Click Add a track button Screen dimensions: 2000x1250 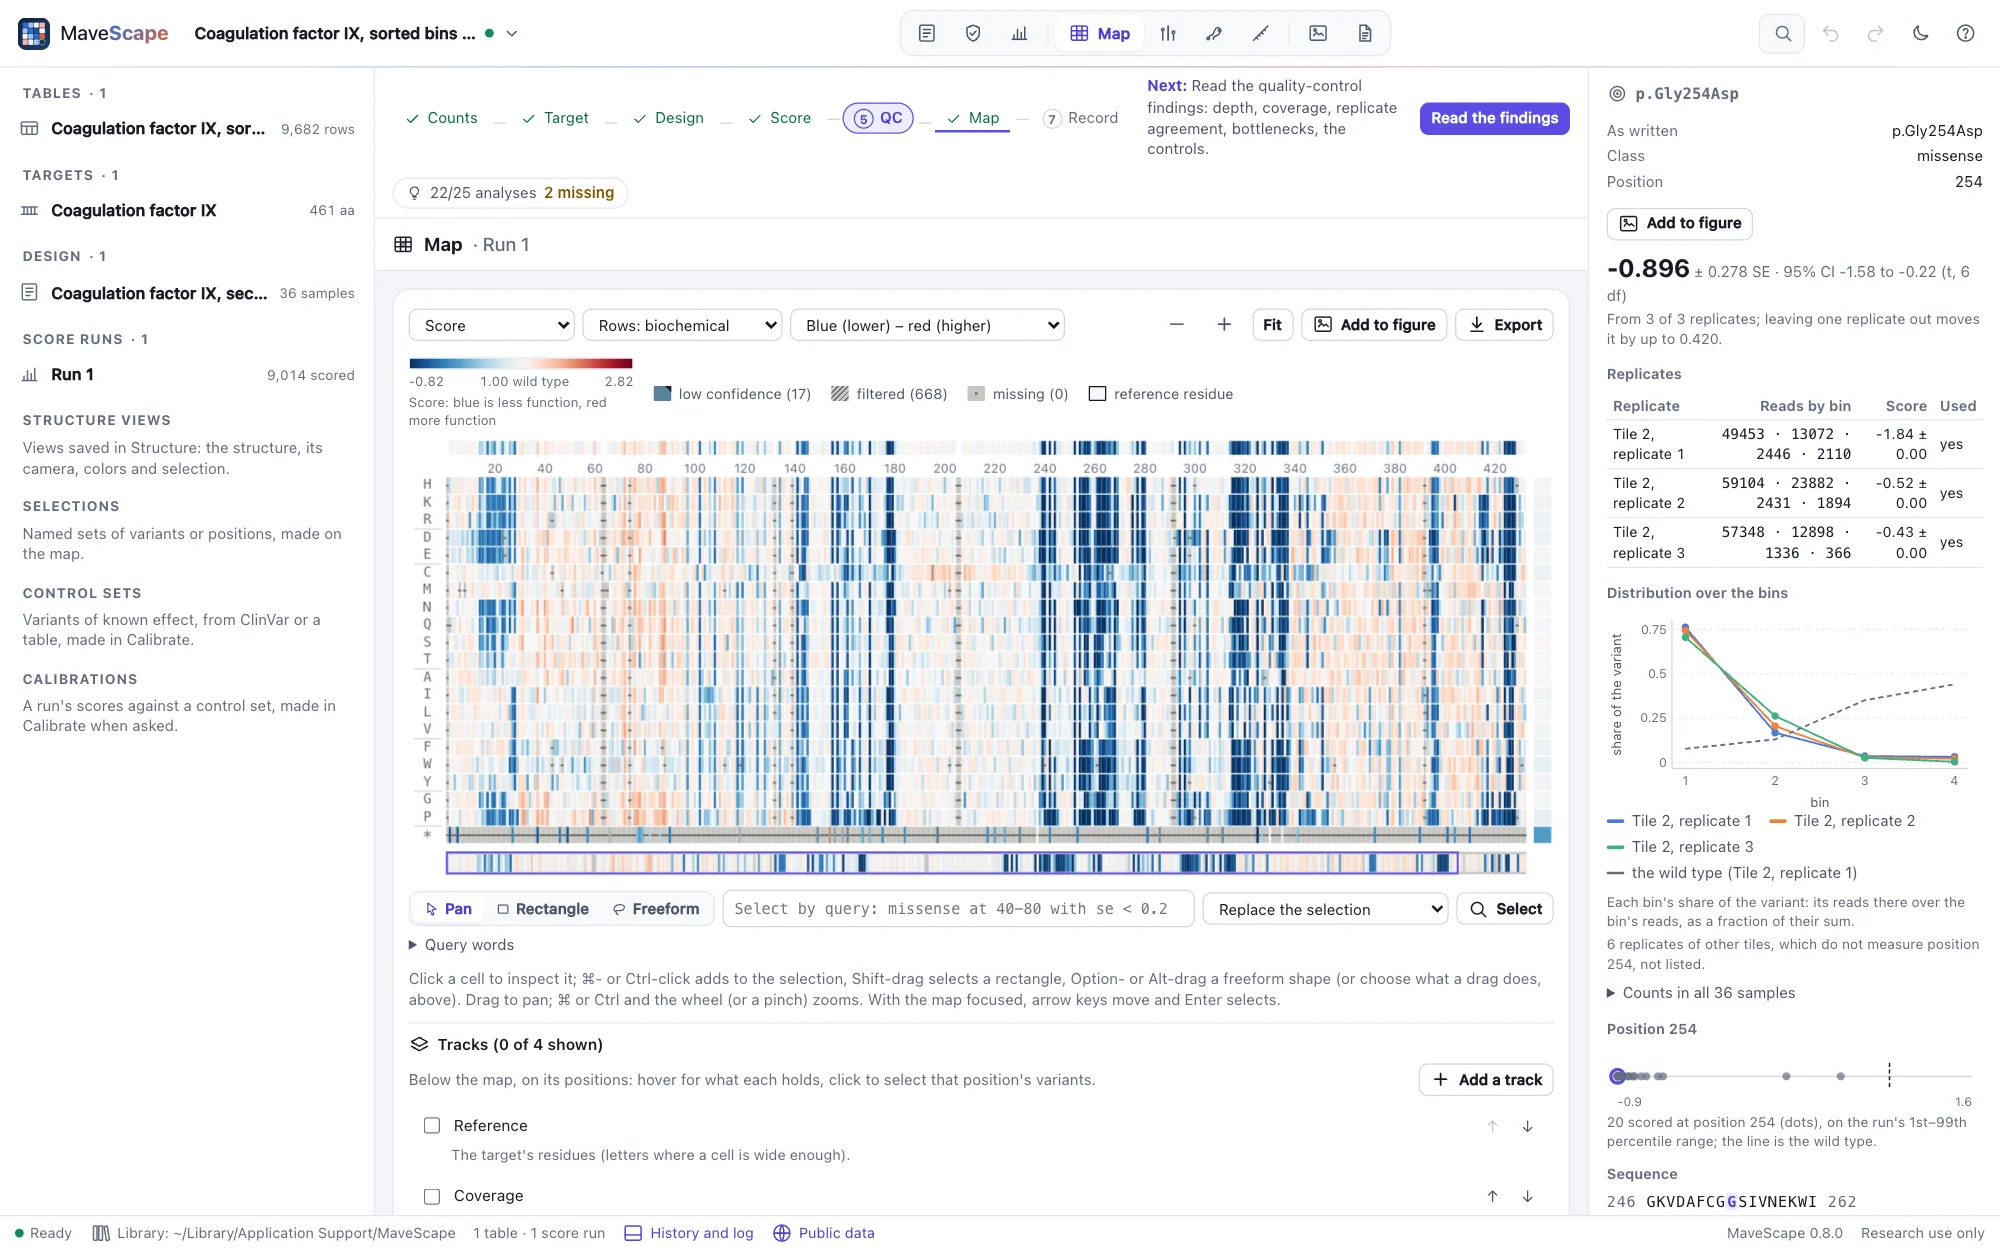coord(1486,1080)
